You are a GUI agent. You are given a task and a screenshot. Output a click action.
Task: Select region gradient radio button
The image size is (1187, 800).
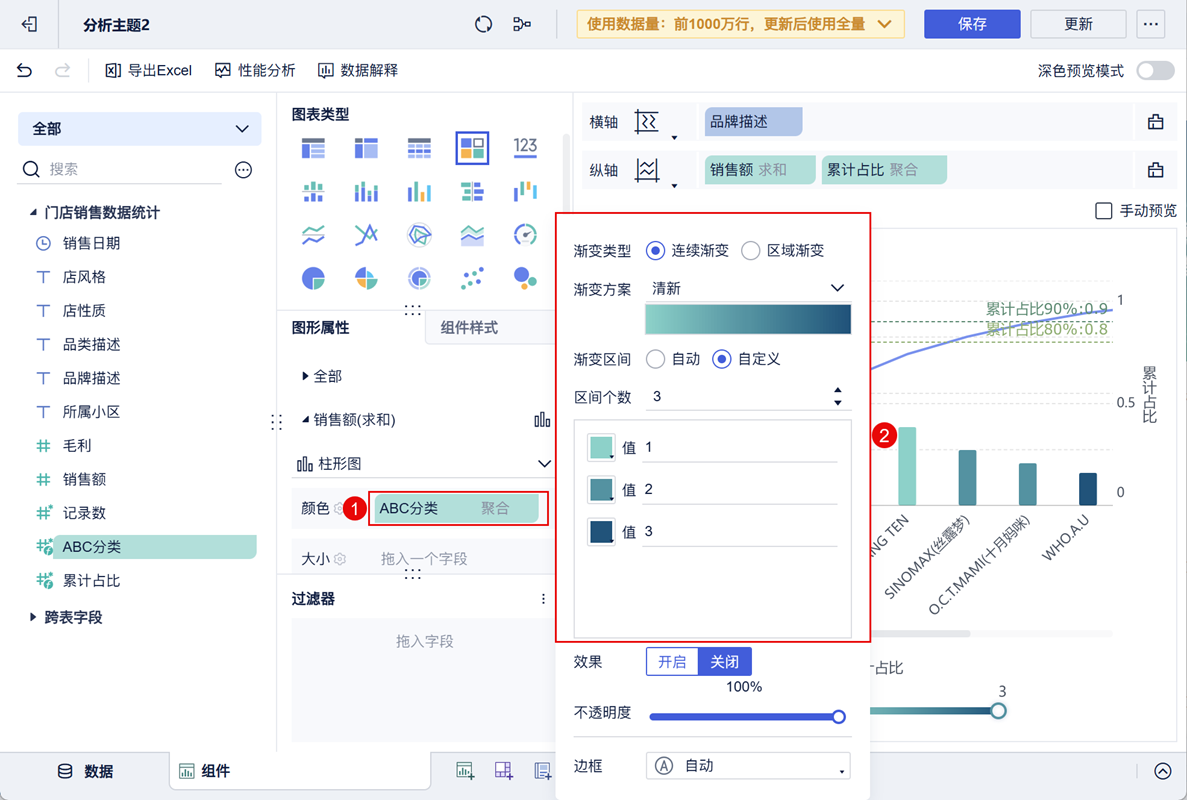pos(750,251)
